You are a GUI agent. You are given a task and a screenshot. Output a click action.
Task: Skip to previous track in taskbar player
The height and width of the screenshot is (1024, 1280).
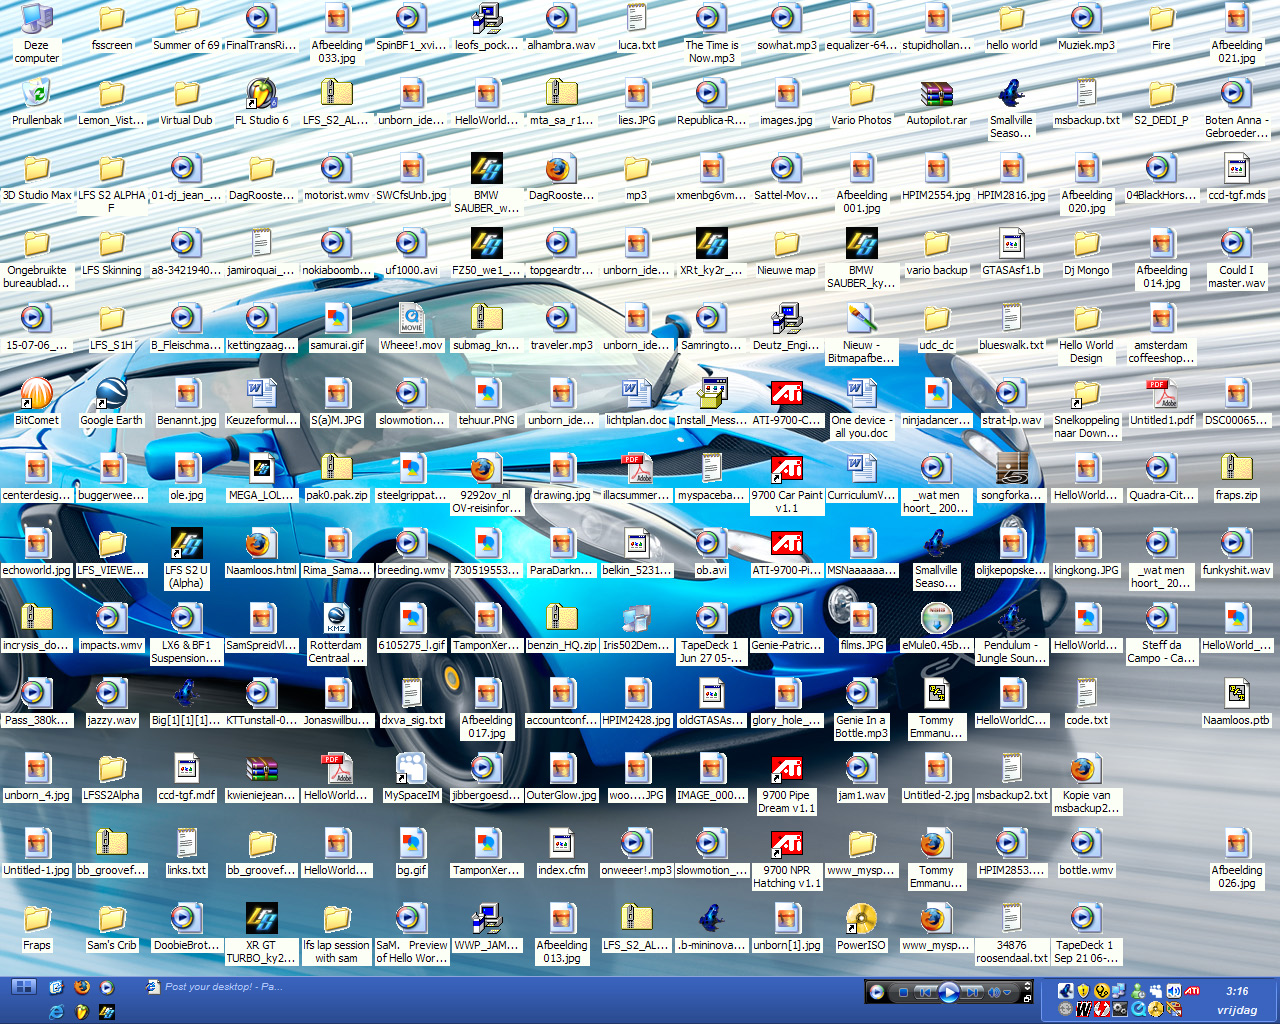925,992
